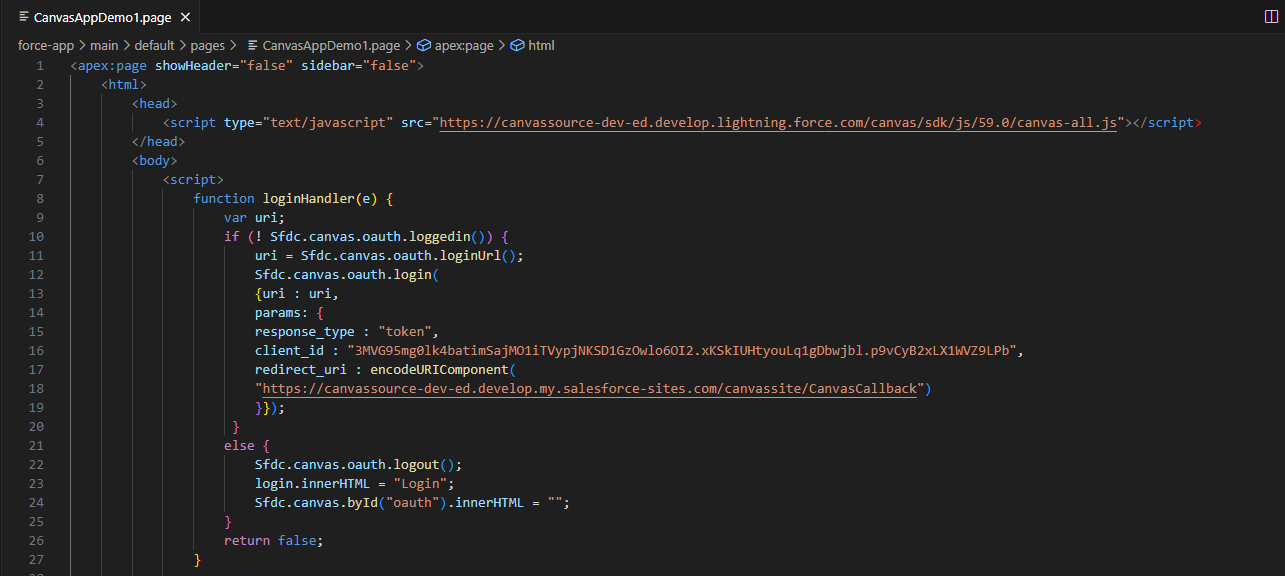Click "main" in the breadcrumb path

click(104, 45)
